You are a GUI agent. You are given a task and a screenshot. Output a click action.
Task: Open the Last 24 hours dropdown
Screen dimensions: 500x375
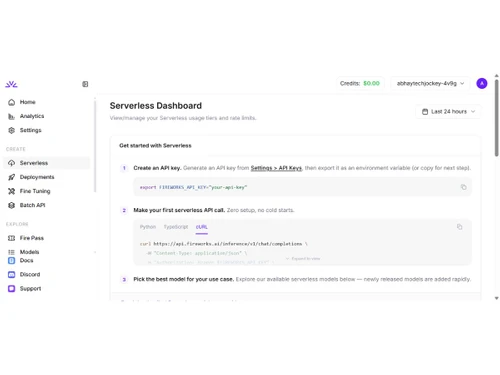coord(448,112)
